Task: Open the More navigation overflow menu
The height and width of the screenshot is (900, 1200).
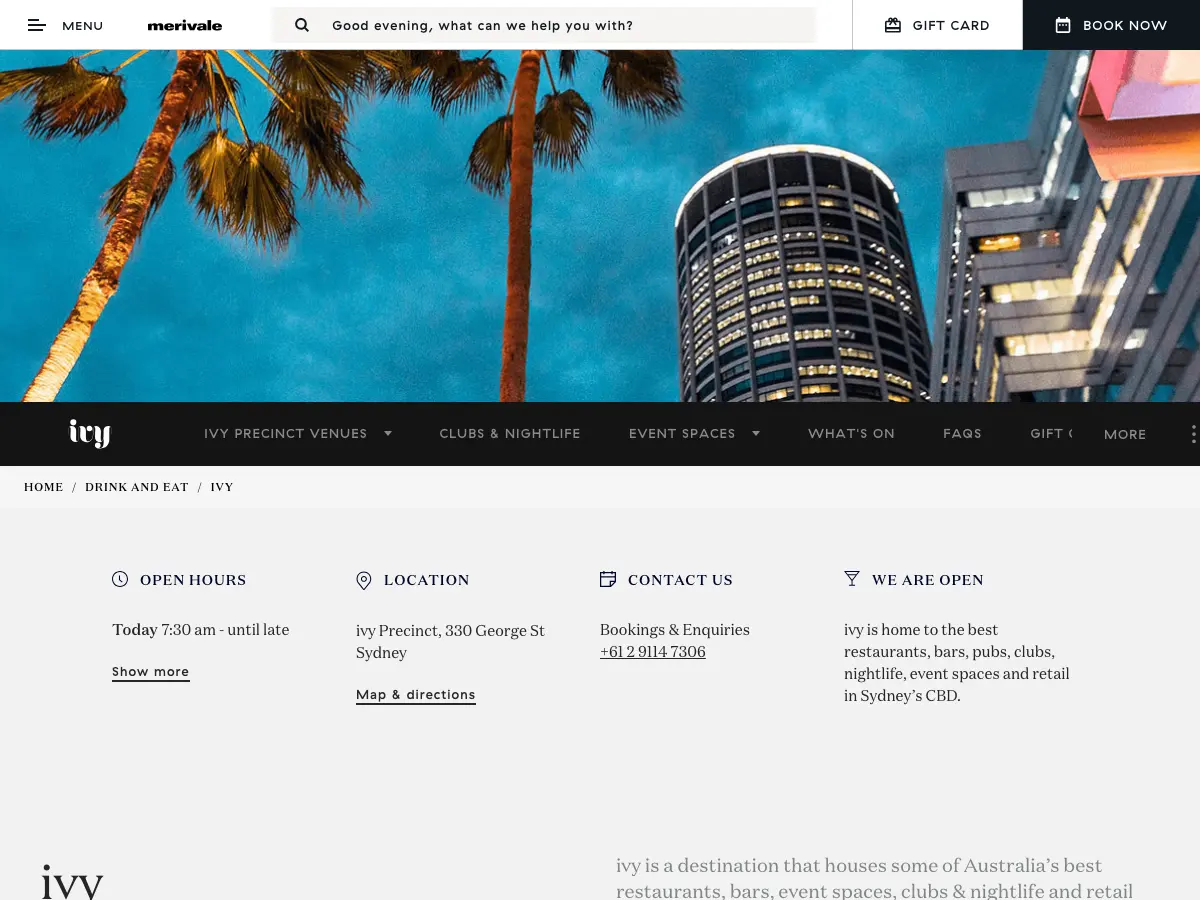Action: click(1125, 434)
